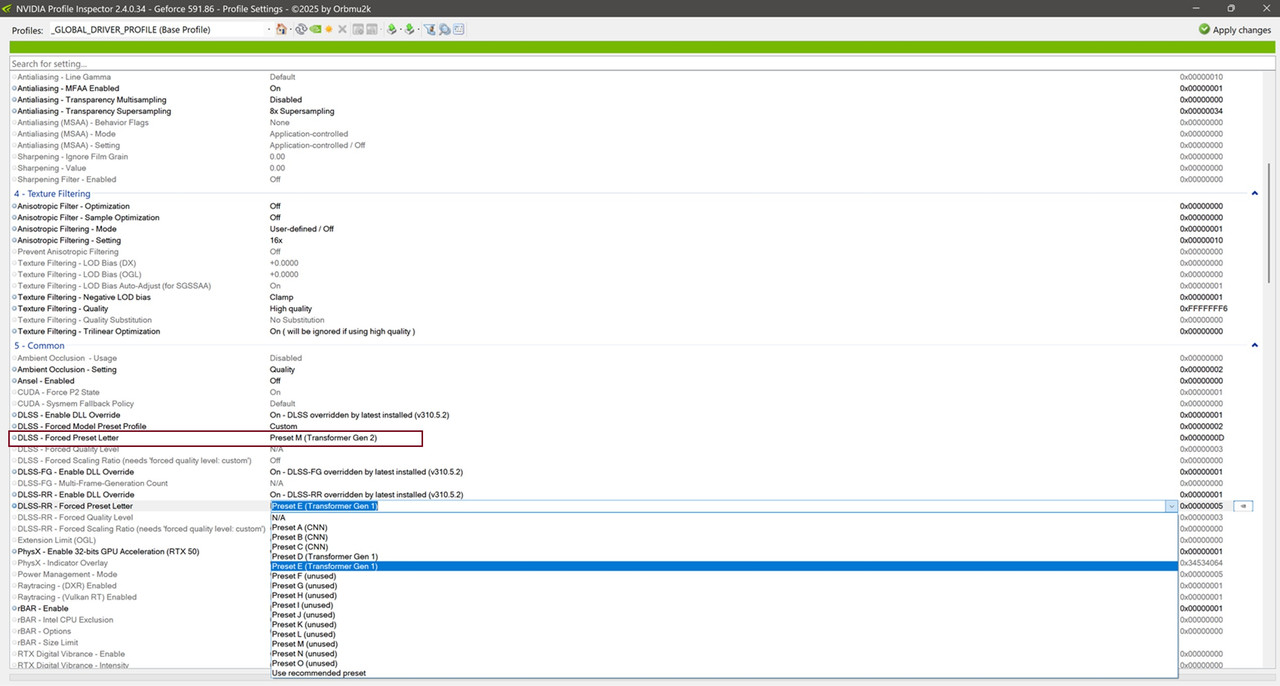Viewport: 1280px width, 686px height.
Task: Apply changes to the profile
Action: (1235, 29)
